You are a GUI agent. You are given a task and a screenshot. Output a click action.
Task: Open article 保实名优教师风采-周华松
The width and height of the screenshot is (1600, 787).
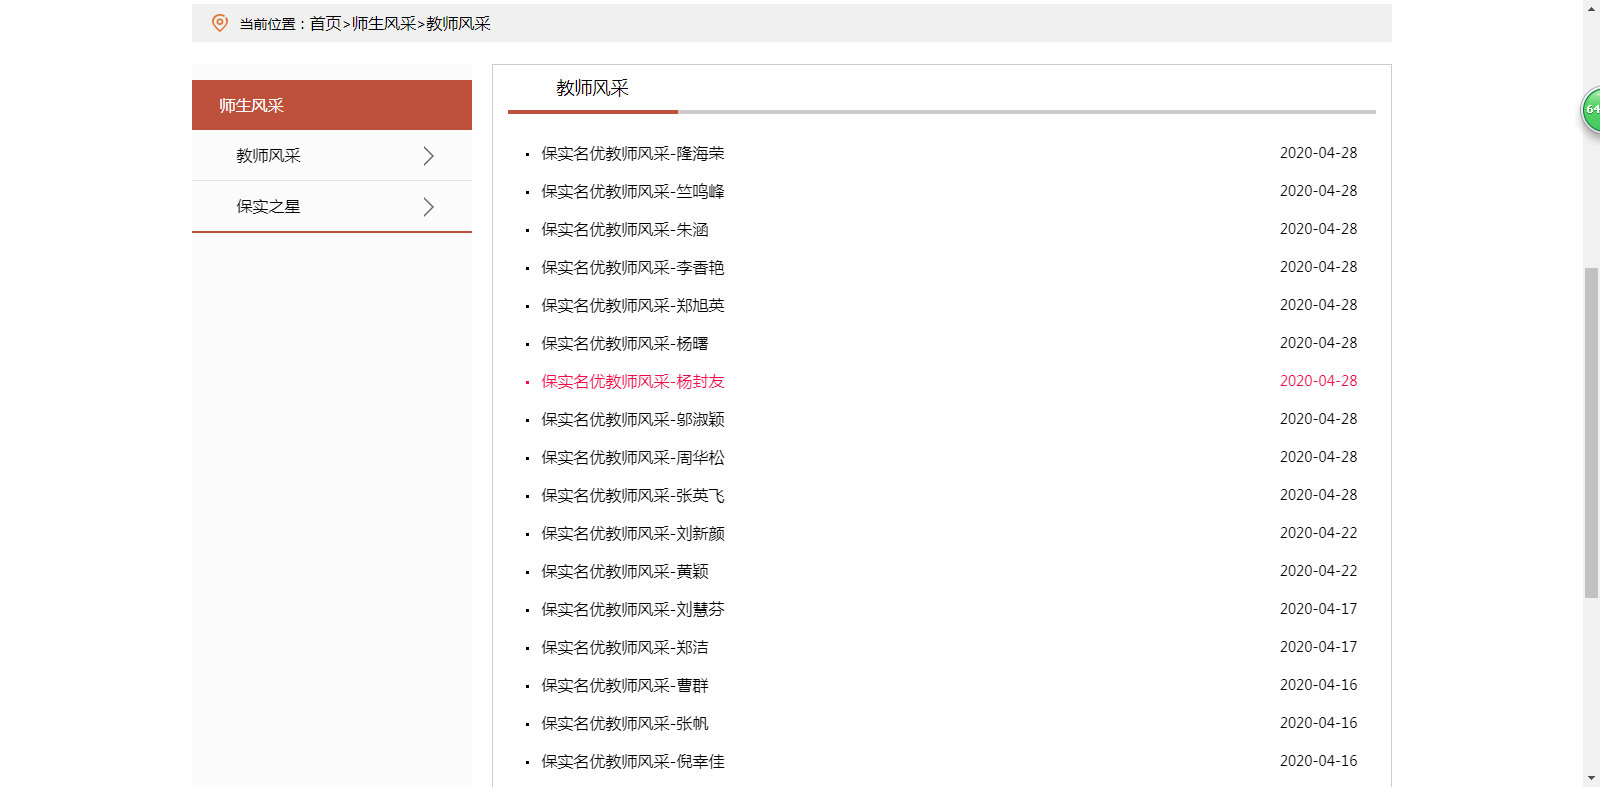tap(633, 458)
